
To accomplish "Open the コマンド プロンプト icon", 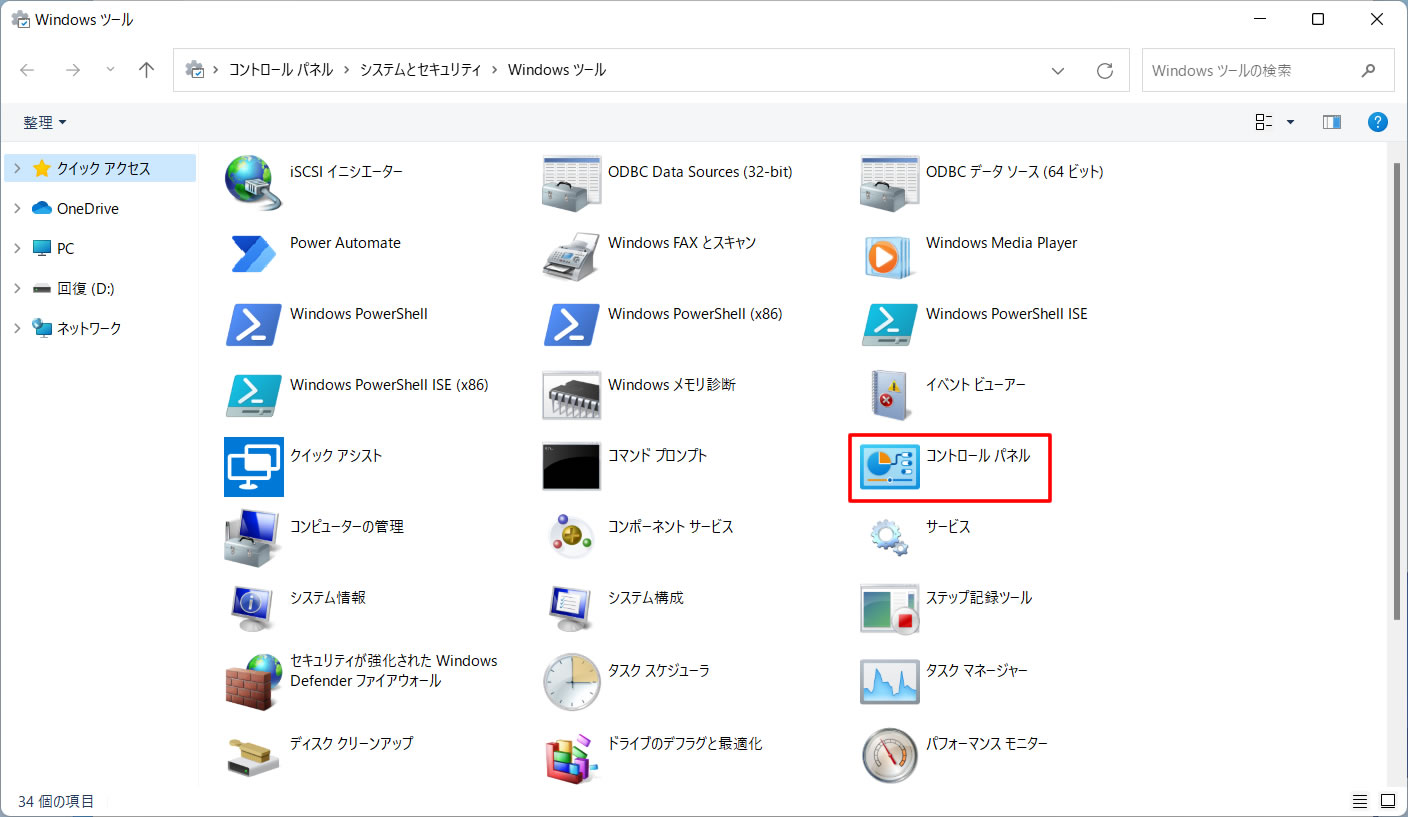I will [571, 467].
